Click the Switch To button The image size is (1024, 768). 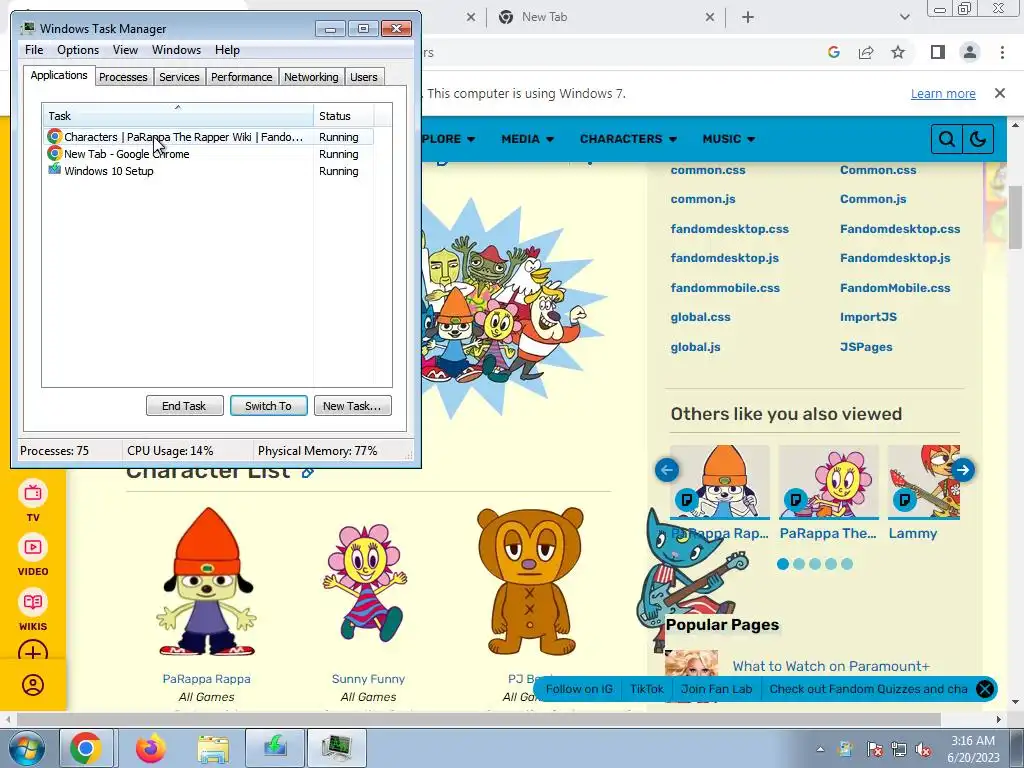[268, 406]
